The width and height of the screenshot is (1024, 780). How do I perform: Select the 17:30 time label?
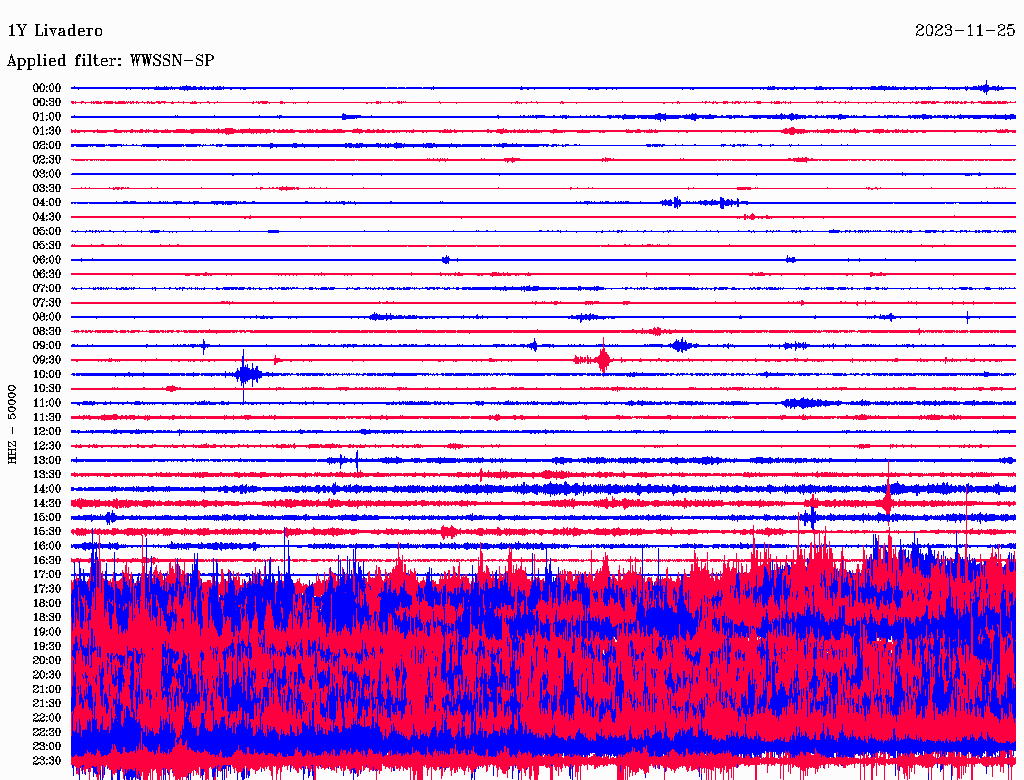(x=46, y=589)
